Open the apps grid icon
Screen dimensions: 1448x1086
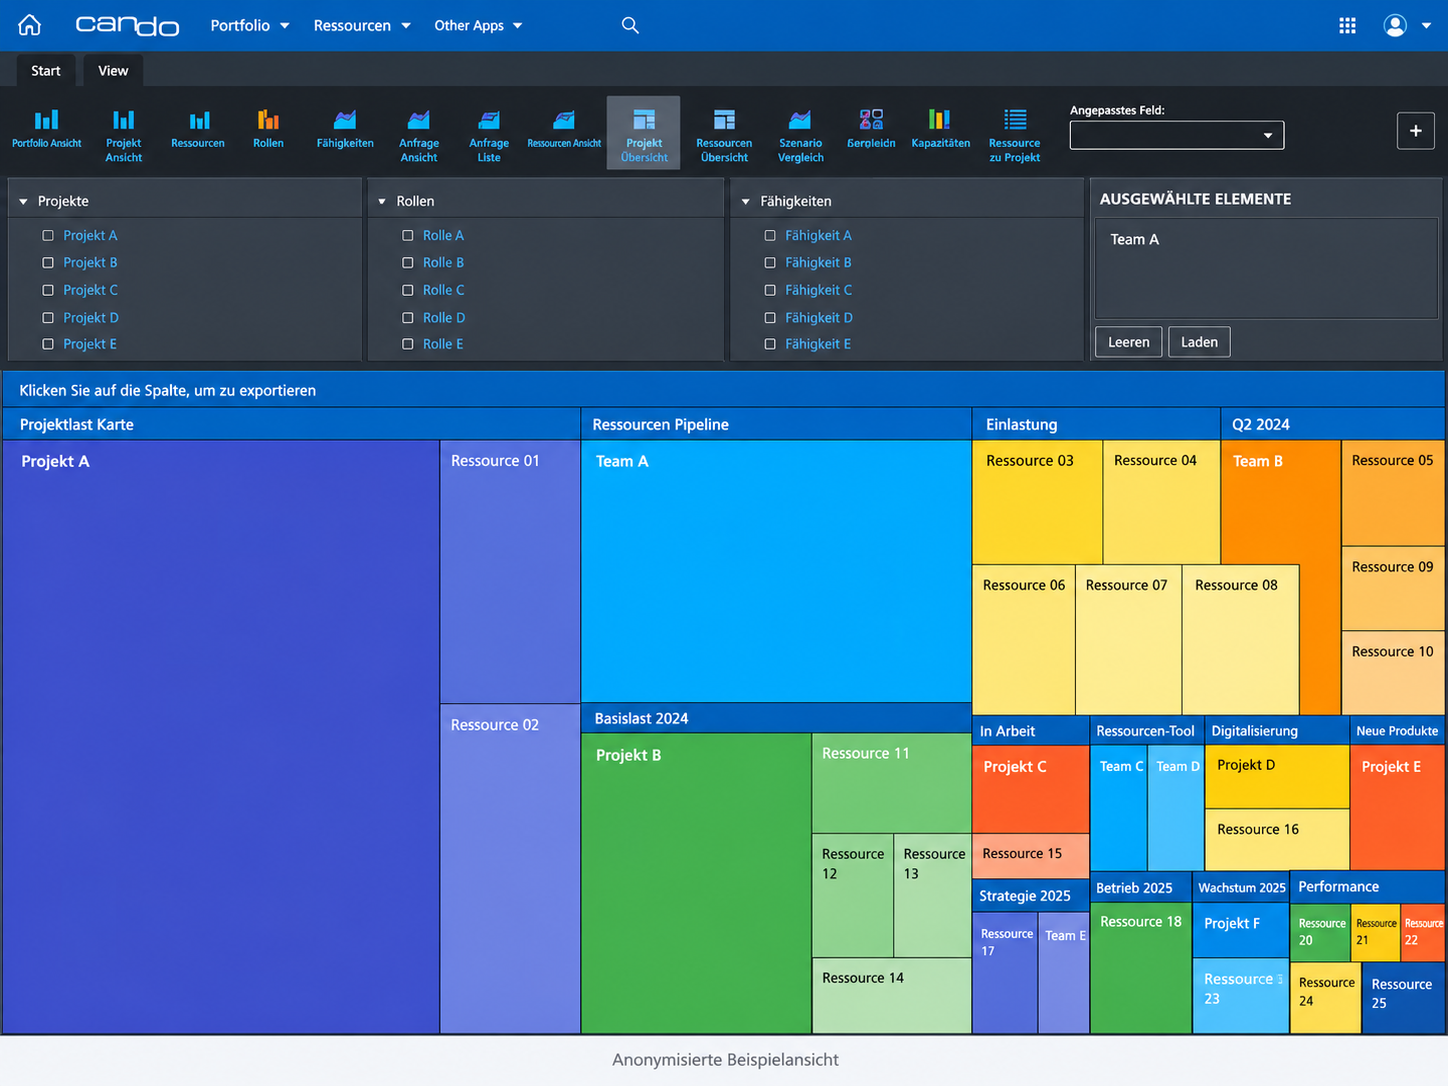tap(1347, 25)
